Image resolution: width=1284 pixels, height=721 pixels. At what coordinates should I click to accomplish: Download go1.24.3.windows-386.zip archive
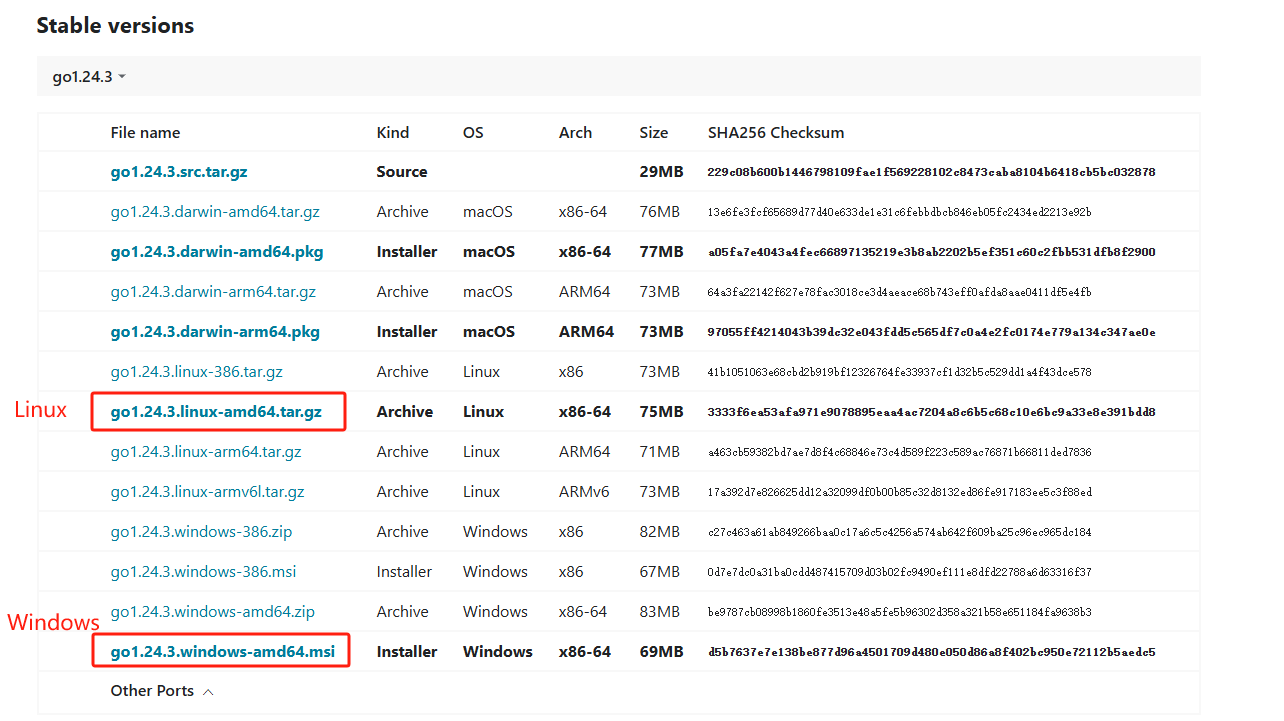[201, 532]
